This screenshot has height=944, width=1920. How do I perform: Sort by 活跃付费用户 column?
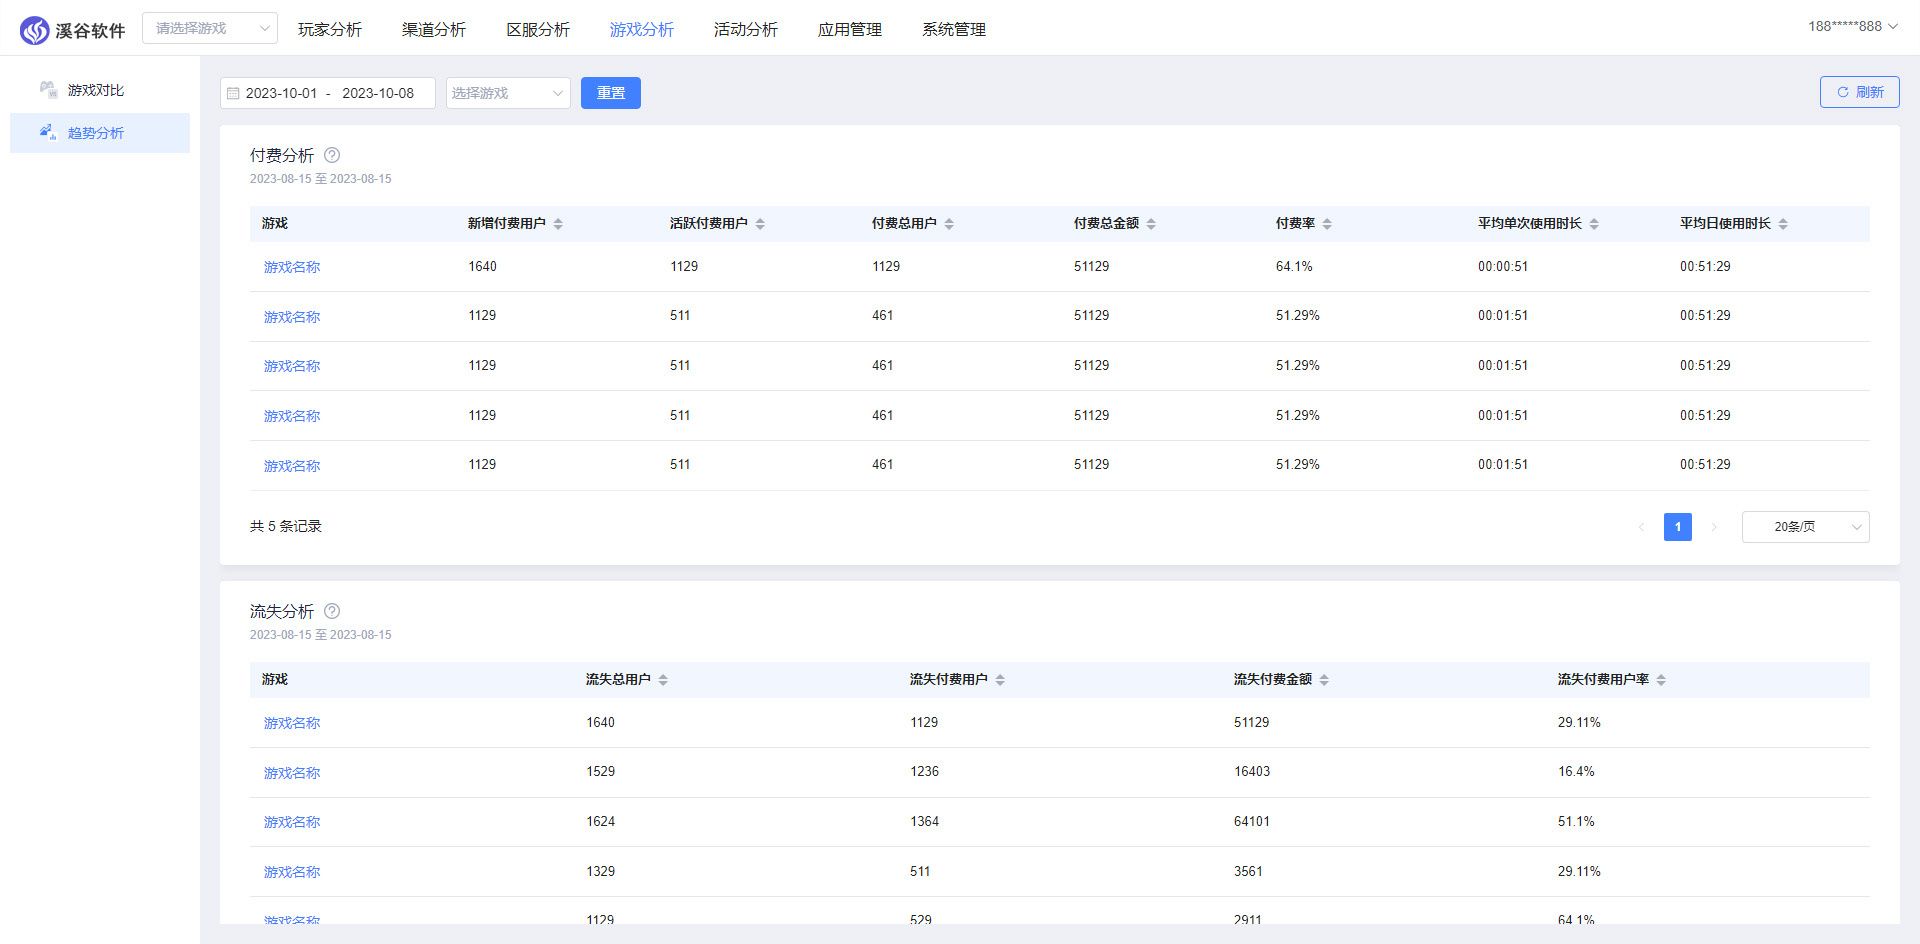760,224
